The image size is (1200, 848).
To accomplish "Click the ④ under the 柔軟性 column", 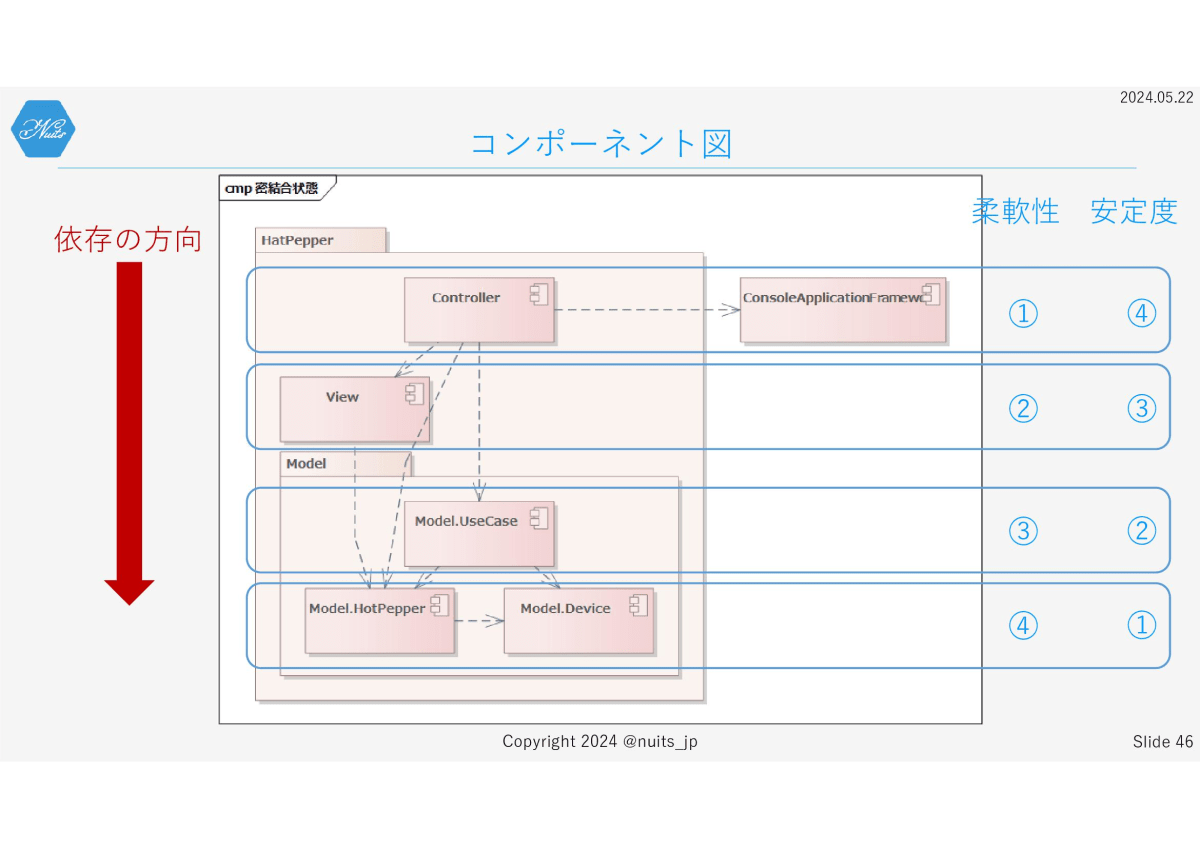I will (1022, 626).
